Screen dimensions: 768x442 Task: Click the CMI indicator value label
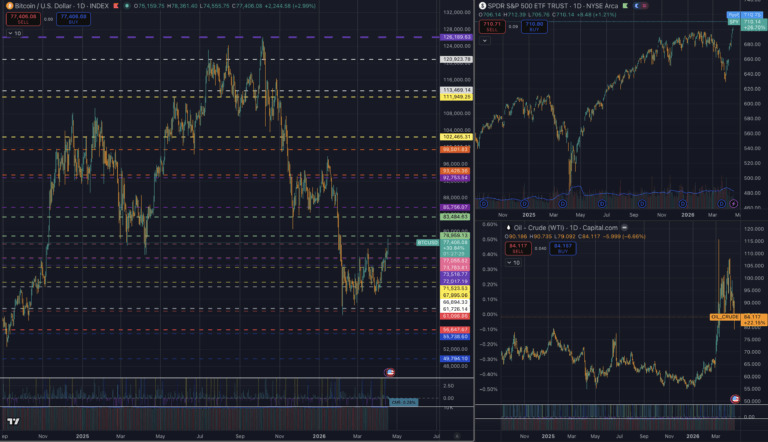404,402
